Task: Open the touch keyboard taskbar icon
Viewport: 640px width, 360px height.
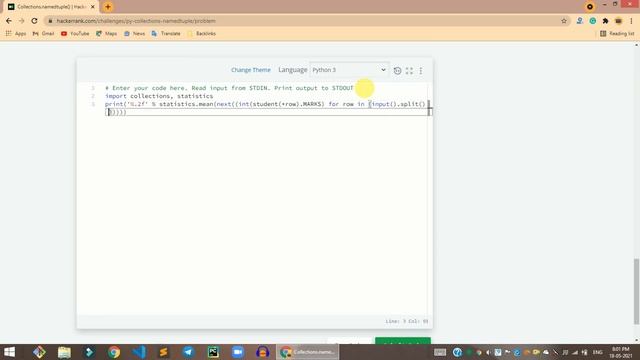Action: coord(440,352)
